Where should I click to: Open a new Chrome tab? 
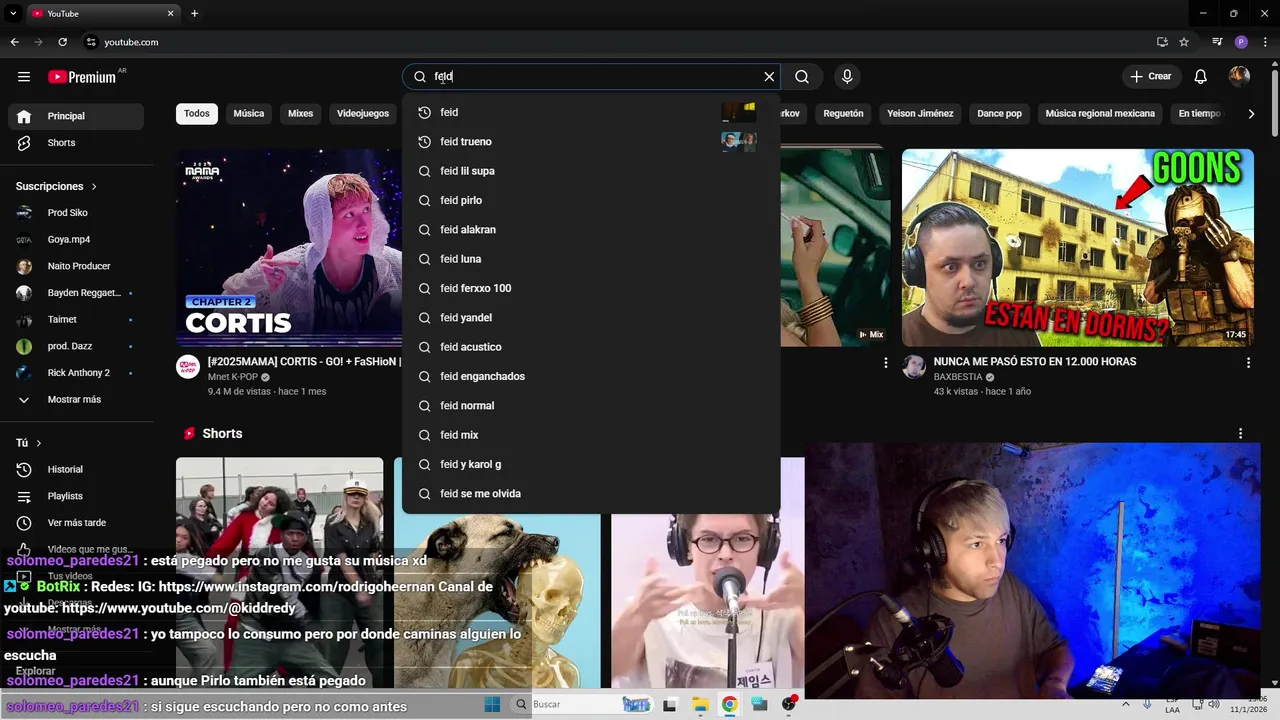[194, 14]
